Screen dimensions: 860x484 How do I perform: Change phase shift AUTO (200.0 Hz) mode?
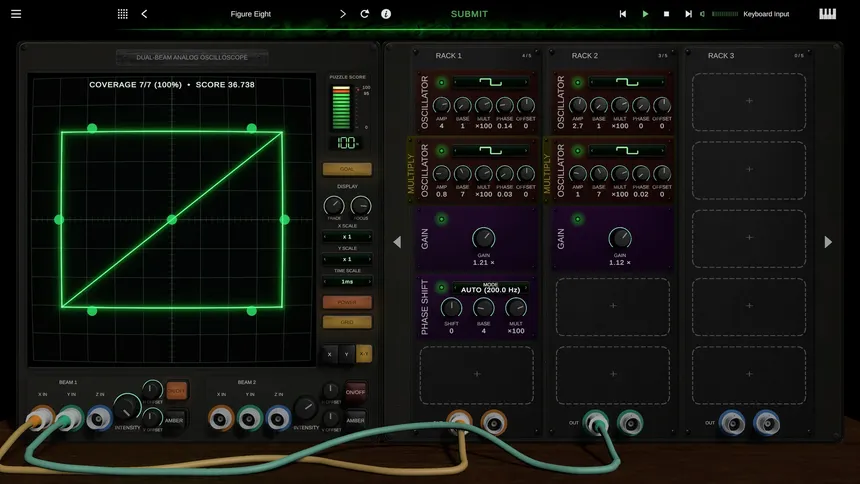point(490,289)
